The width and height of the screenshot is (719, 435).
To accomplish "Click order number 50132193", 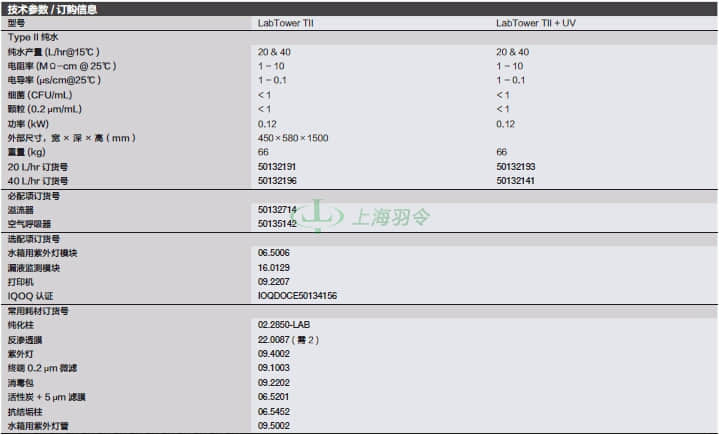I will [x=515, y=167].
